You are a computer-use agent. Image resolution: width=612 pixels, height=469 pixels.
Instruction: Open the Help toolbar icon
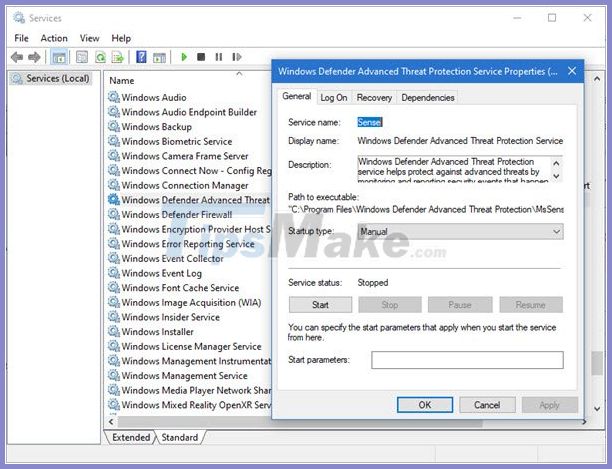(x=141, y=57)
